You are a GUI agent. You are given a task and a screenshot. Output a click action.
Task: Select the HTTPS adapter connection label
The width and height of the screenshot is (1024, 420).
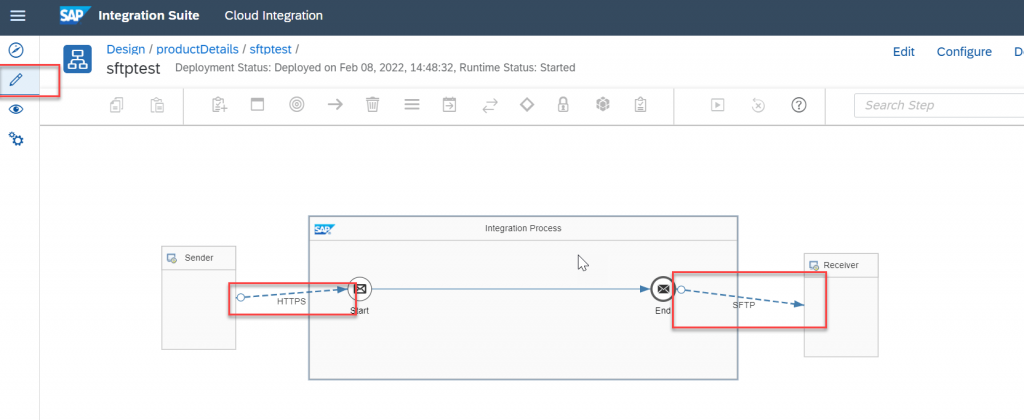[291, 302]
